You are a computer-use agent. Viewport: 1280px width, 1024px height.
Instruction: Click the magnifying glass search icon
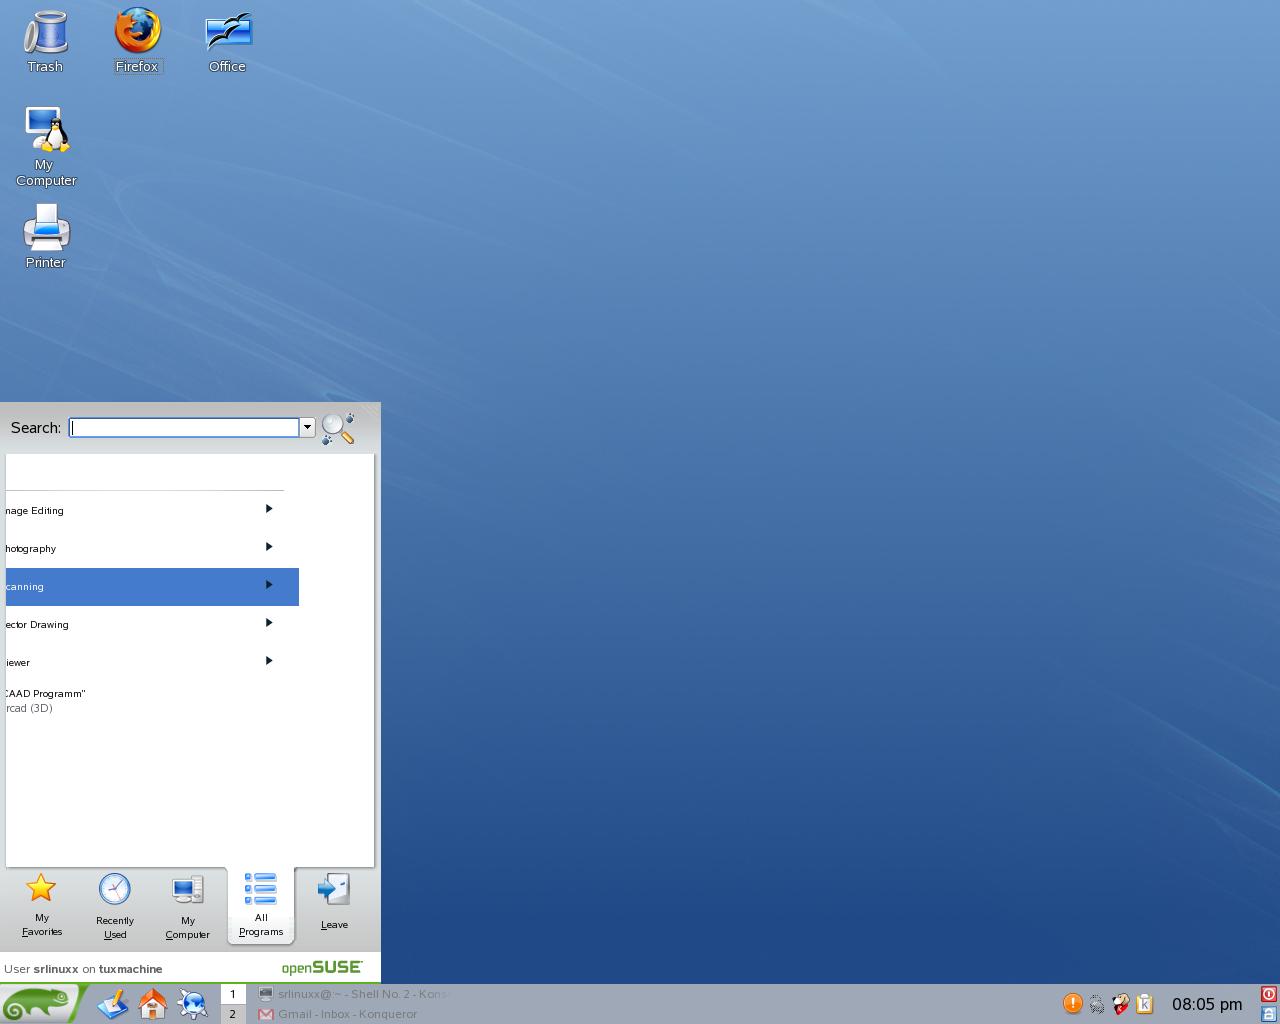(x=338, y=428)
